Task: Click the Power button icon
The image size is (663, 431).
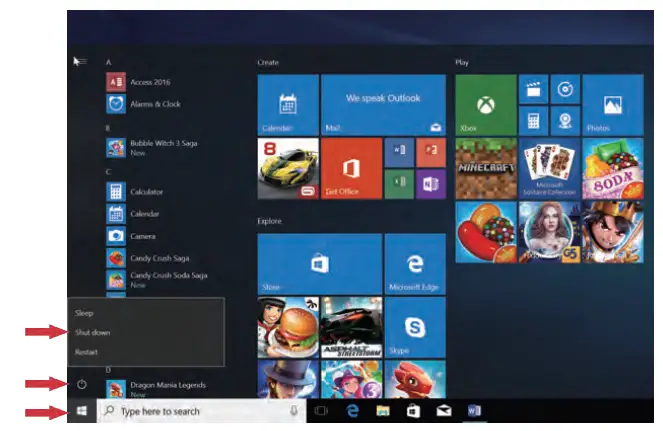Action: coord(82,384)
